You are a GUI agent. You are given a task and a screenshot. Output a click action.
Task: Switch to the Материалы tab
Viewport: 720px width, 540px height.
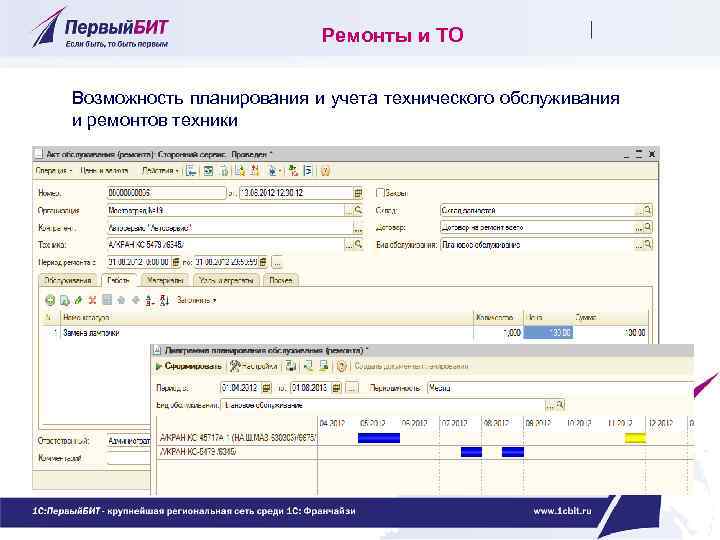pyautogui.click(x=165, y=280)
